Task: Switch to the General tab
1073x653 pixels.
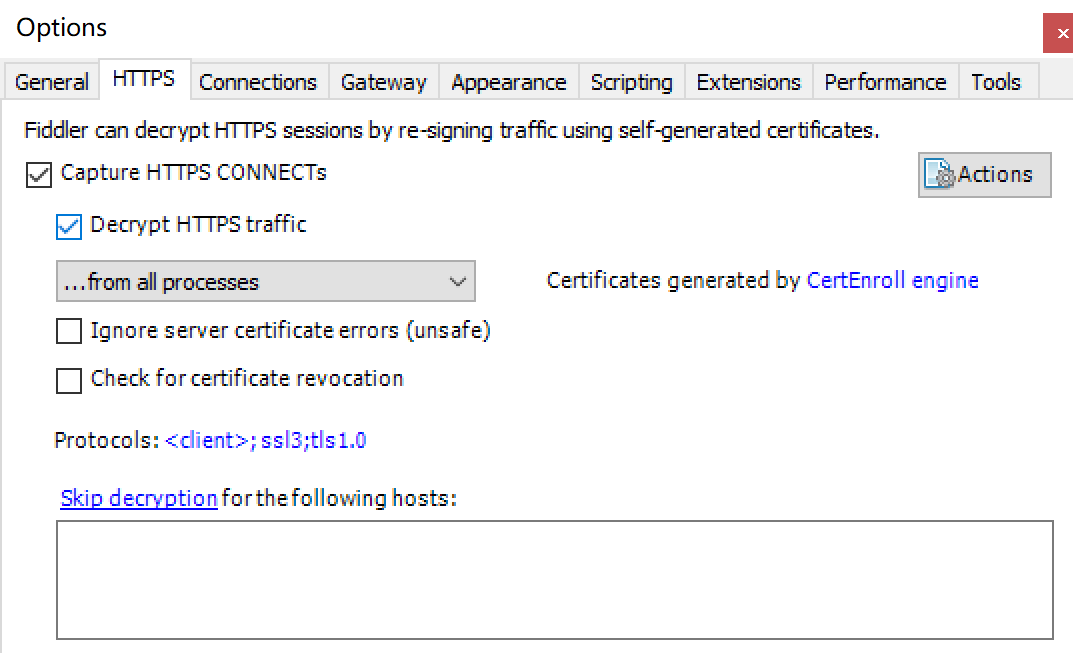Action: 52,82
